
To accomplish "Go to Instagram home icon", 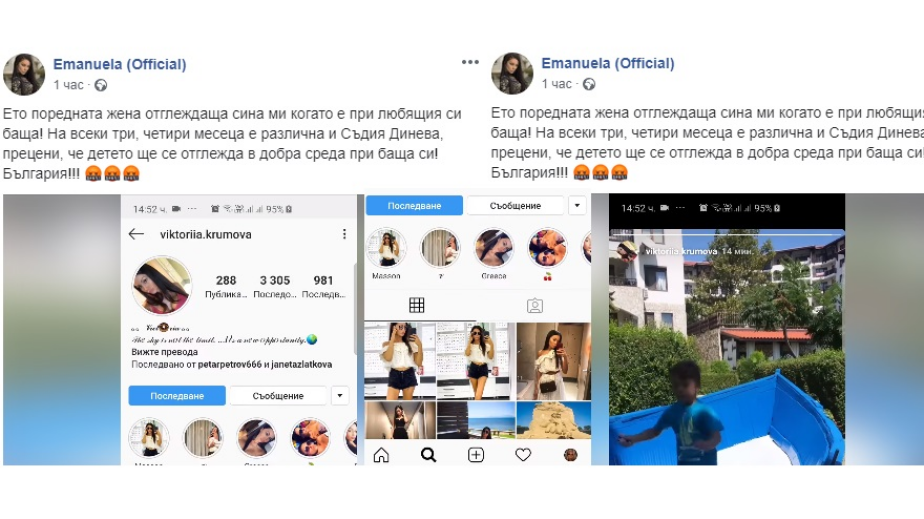I will click(x=381, y=455).
